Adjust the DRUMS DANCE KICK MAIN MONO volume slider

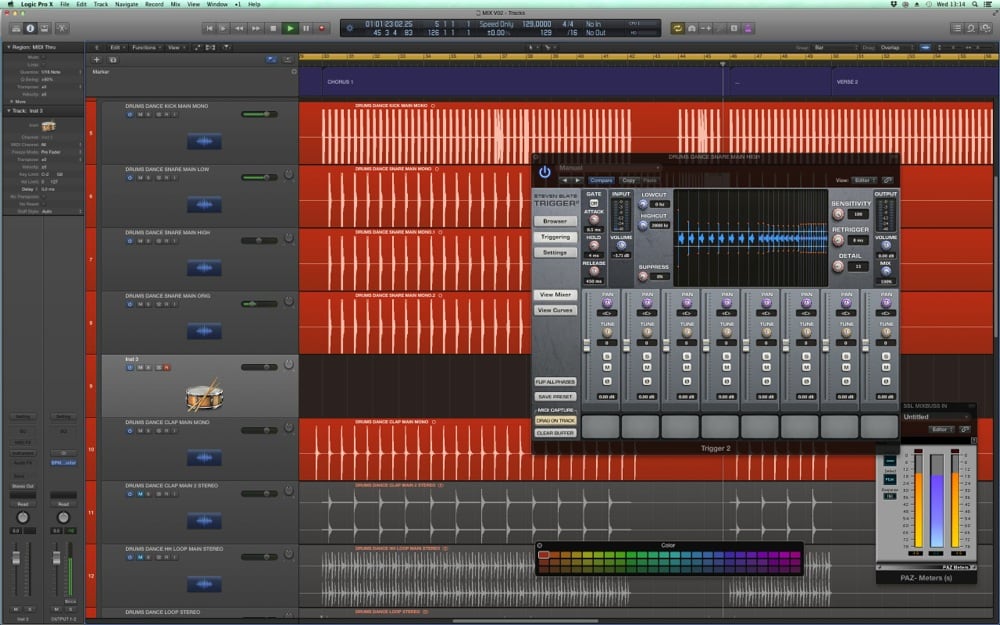259,115
